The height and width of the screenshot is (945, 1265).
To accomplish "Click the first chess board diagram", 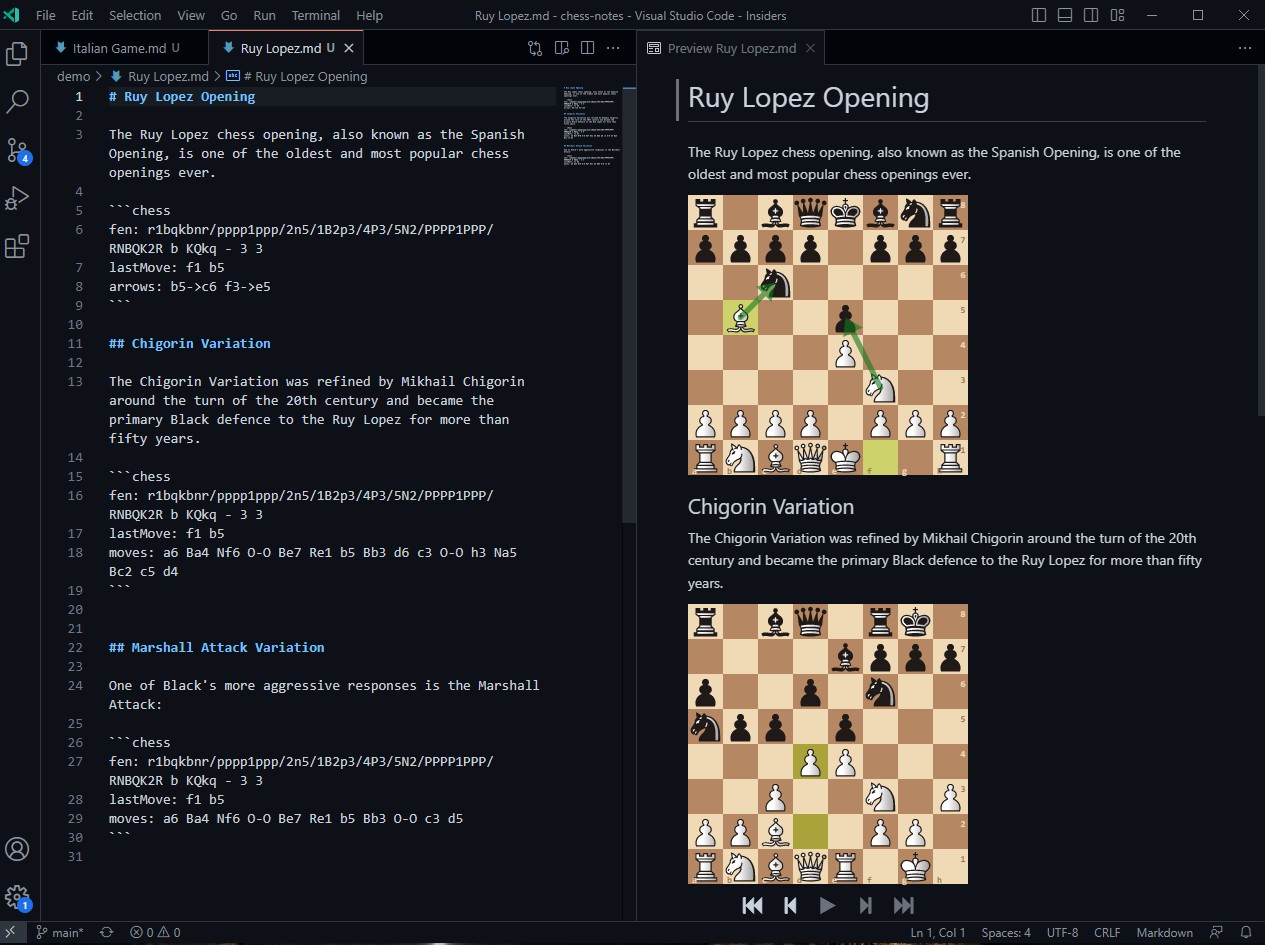I will click(827, 335).
